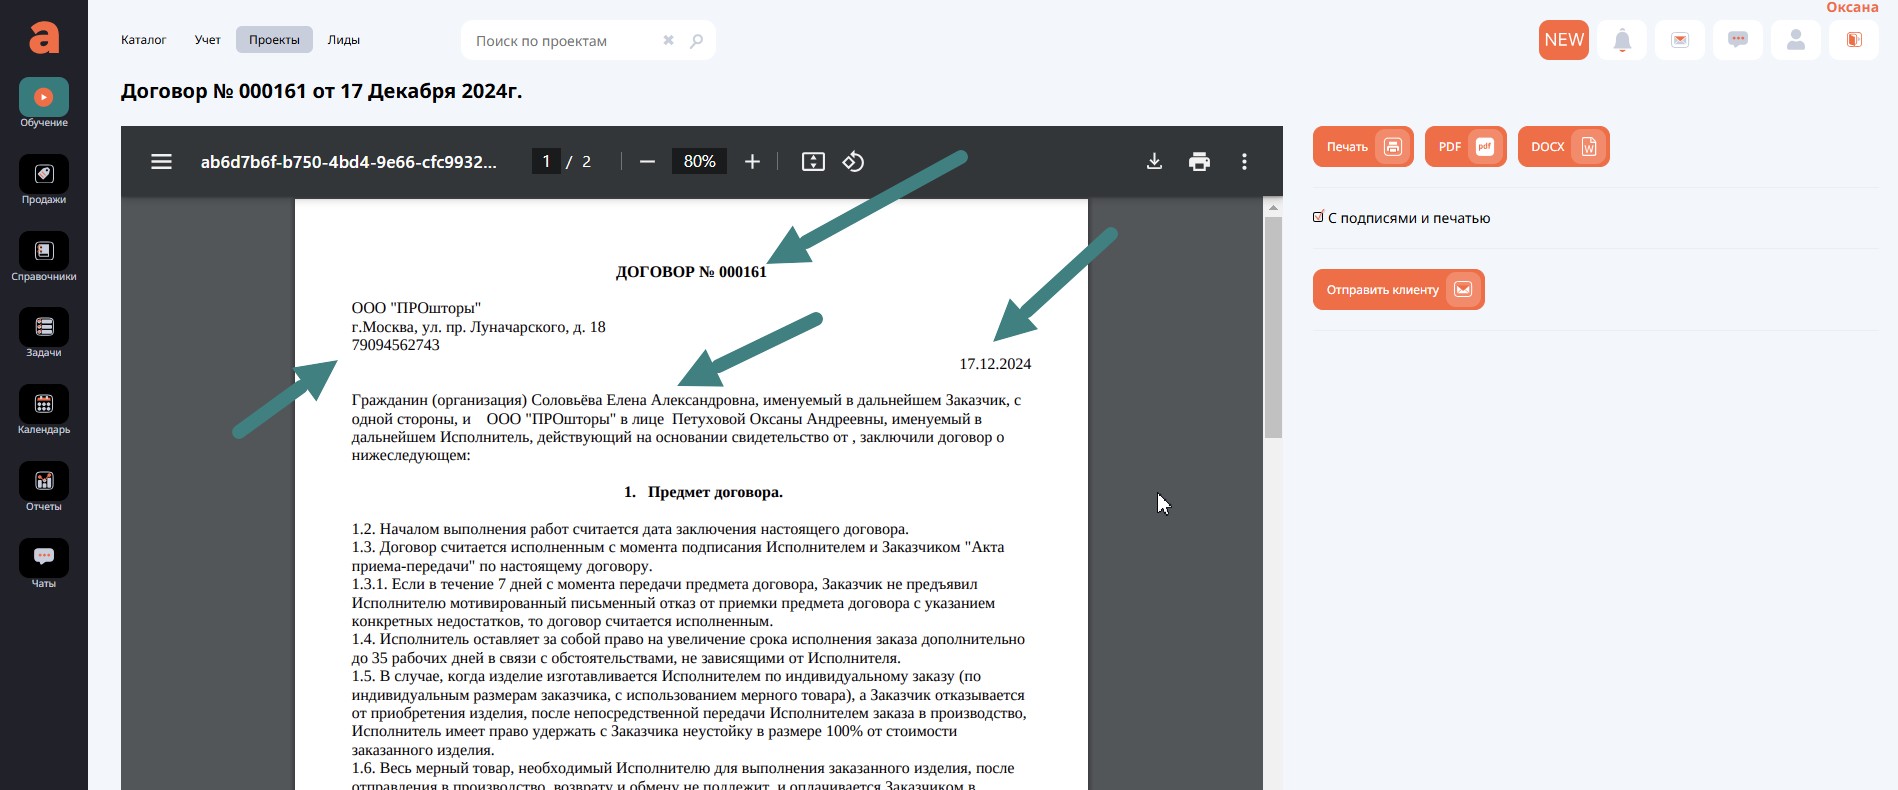Click the 'Отправить клиенту' button
This screenshot has height=790, width=1898.
(1398, 290)
